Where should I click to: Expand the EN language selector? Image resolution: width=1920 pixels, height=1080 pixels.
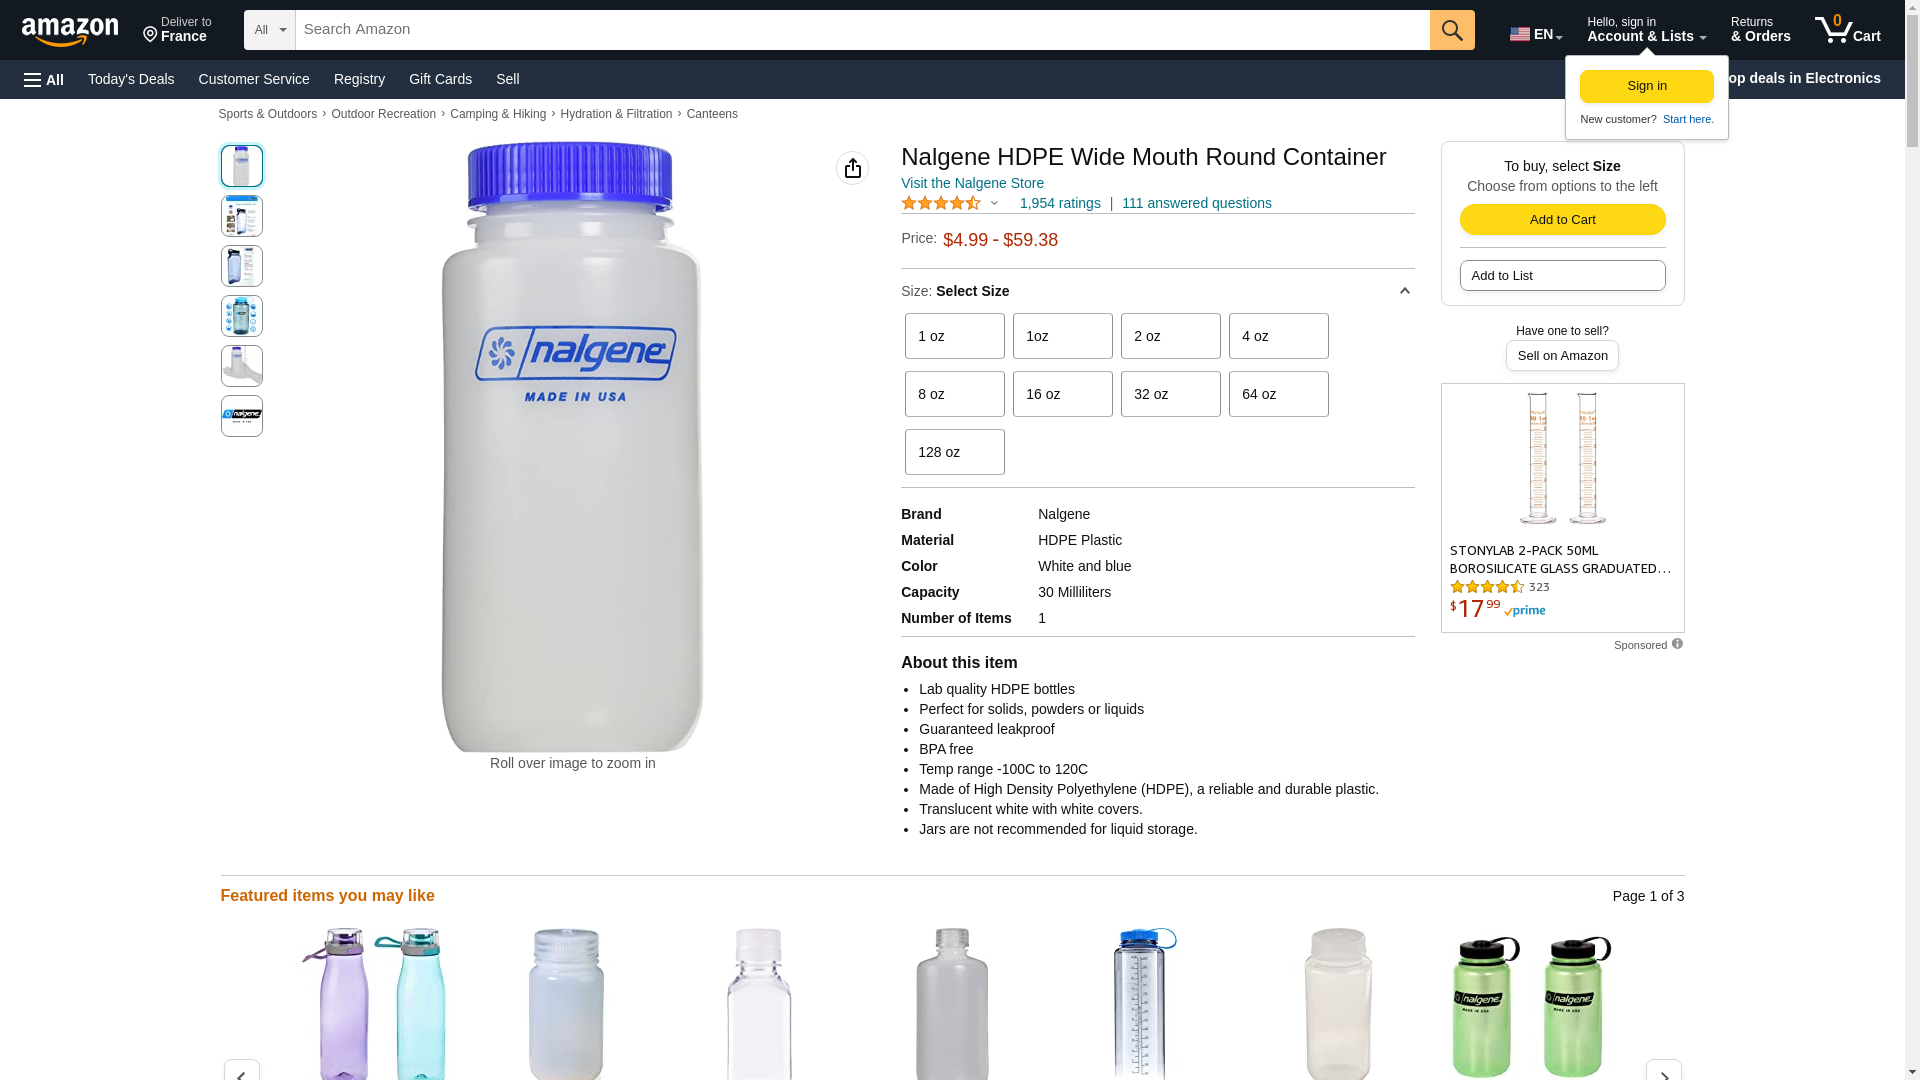point(1535,33)
